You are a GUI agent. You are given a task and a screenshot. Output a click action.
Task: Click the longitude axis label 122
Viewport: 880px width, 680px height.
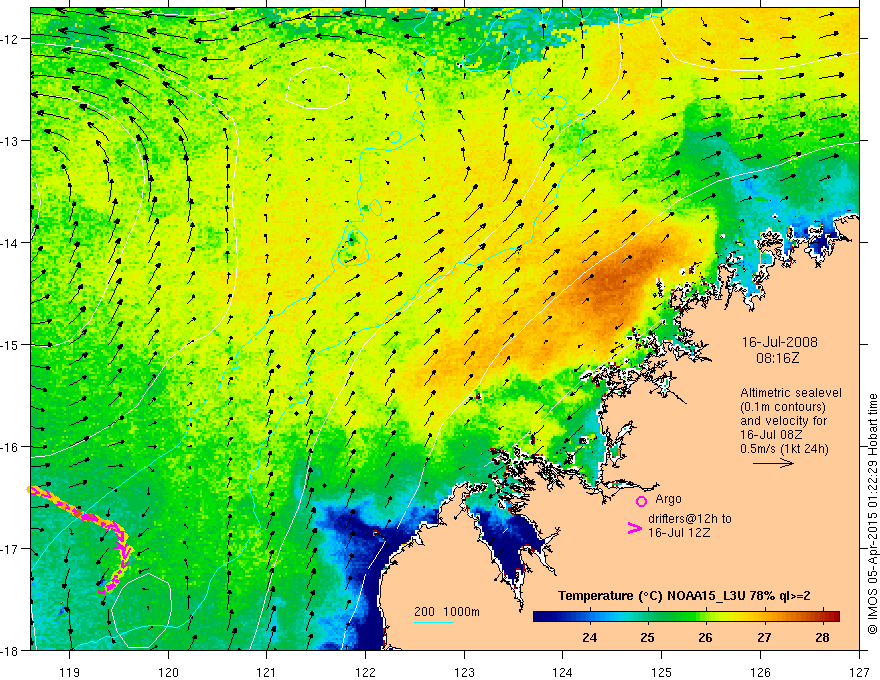pos(365,672)
